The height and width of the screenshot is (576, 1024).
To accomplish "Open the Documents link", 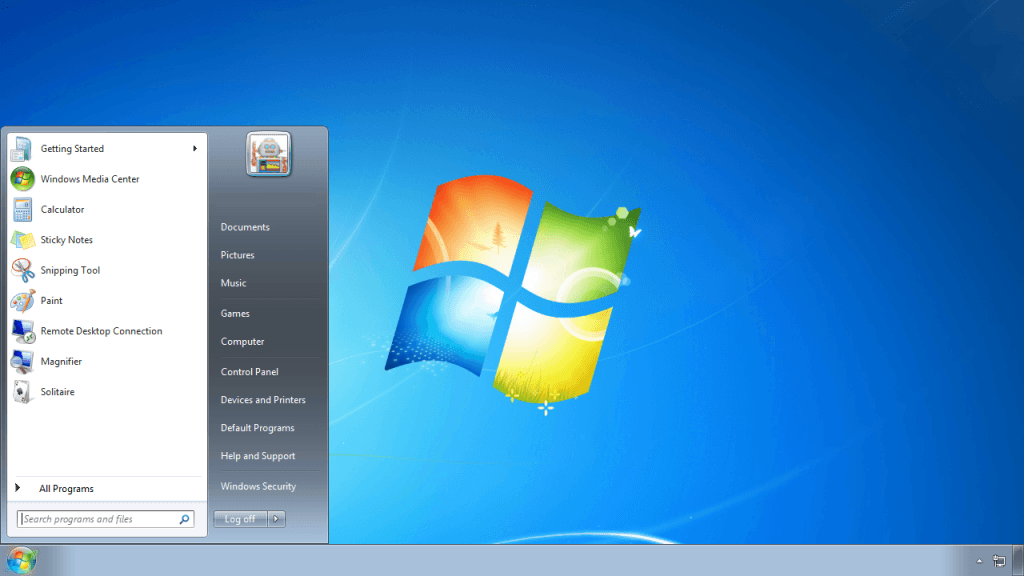I will click(x=245, y=227).
